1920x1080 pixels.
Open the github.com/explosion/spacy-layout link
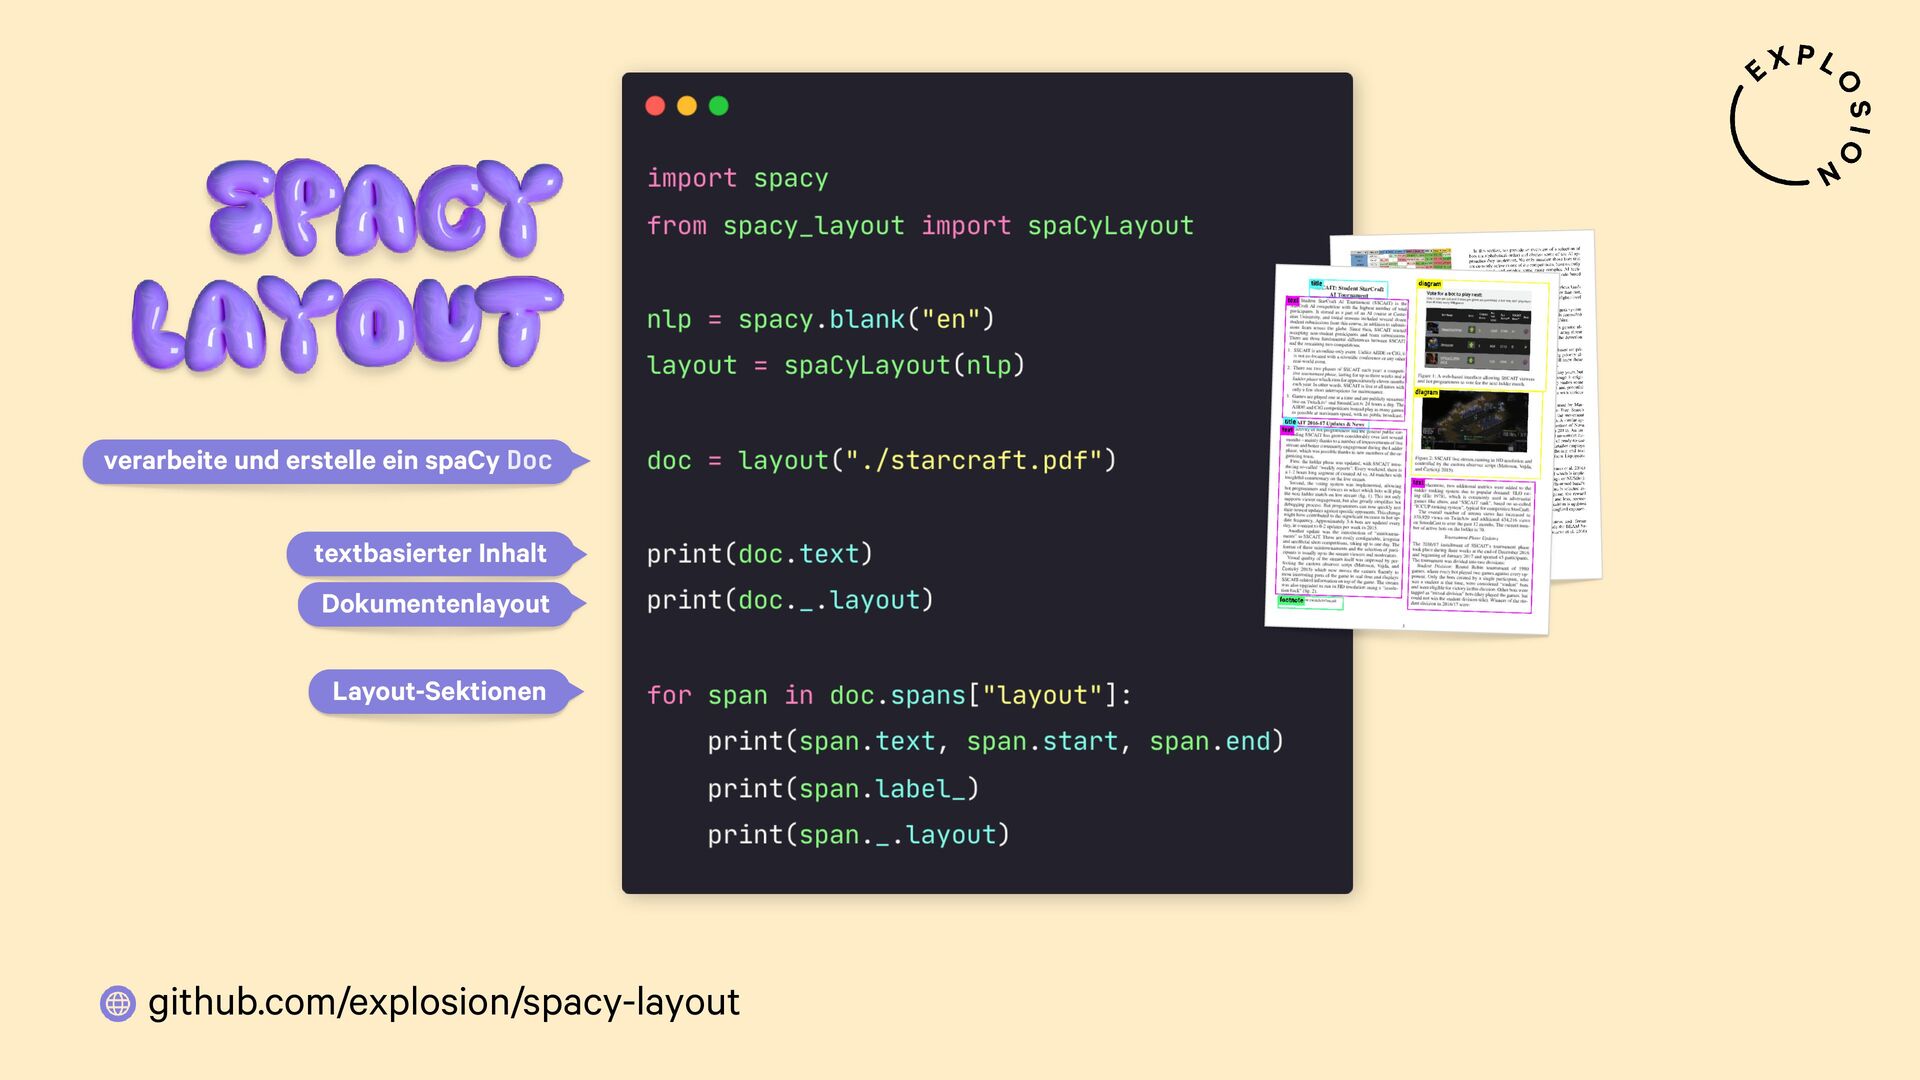click(x=444, y=1002)
